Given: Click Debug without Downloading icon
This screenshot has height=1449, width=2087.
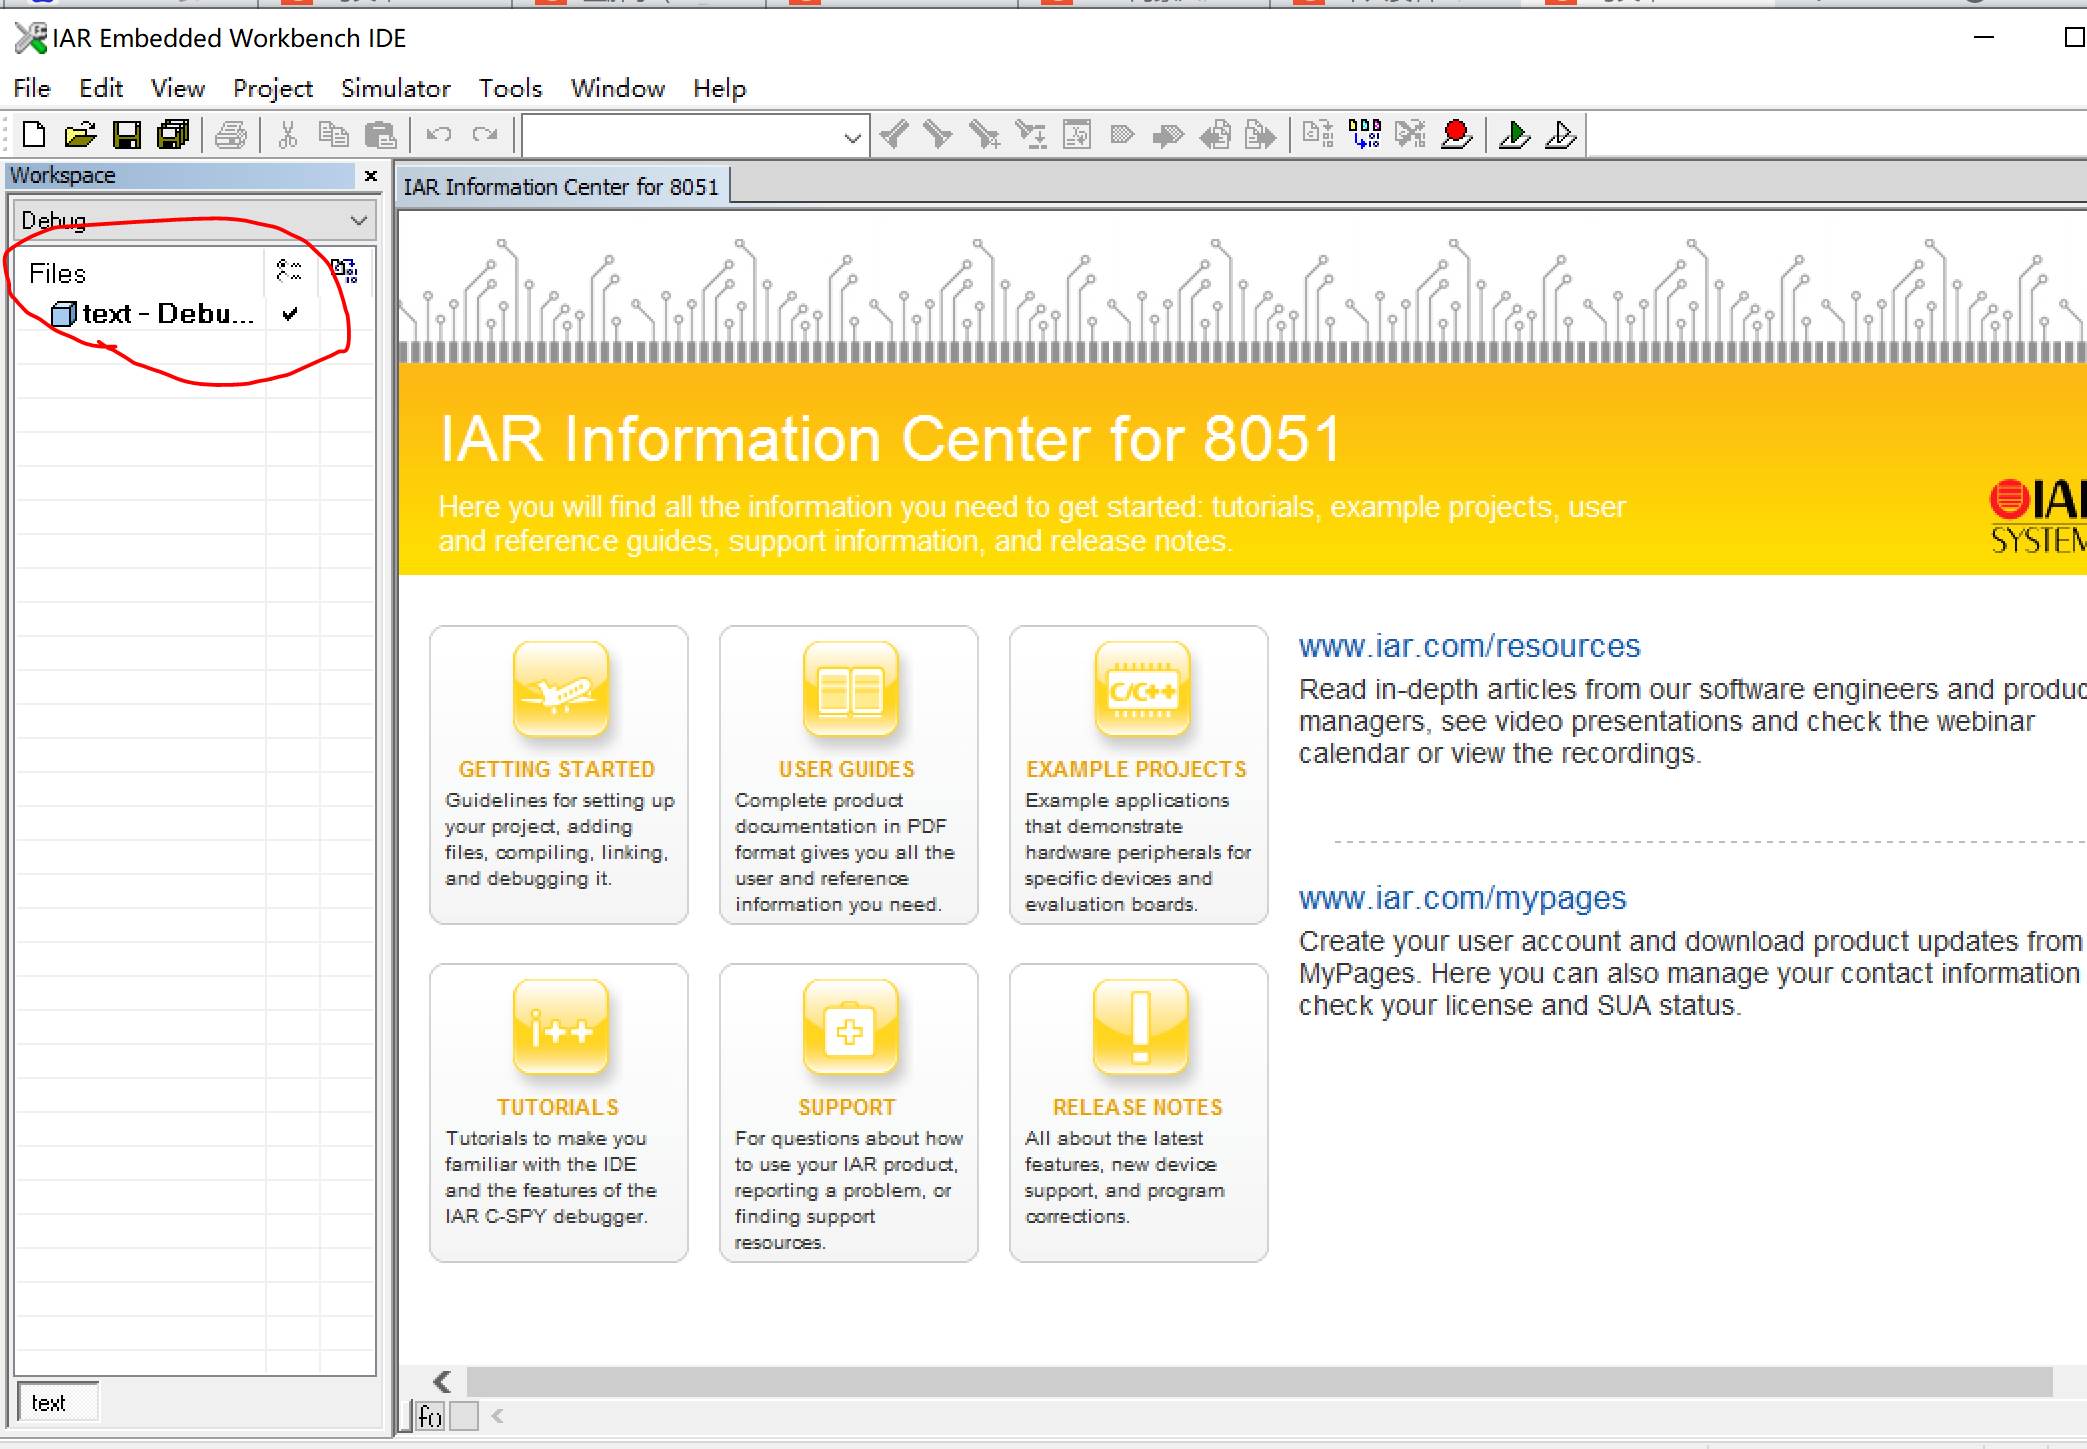Looking at the screenshot, I should pyautogui.click(x=1560, y=134).
